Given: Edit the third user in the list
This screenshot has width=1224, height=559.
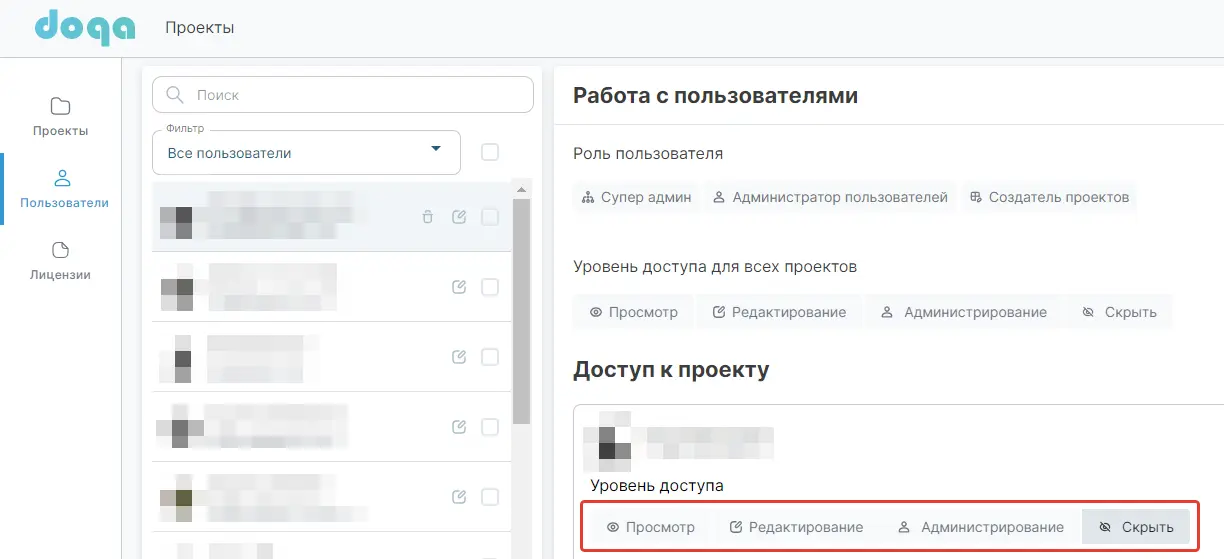Looking at the screenshot, I should (x=459, y=357).
